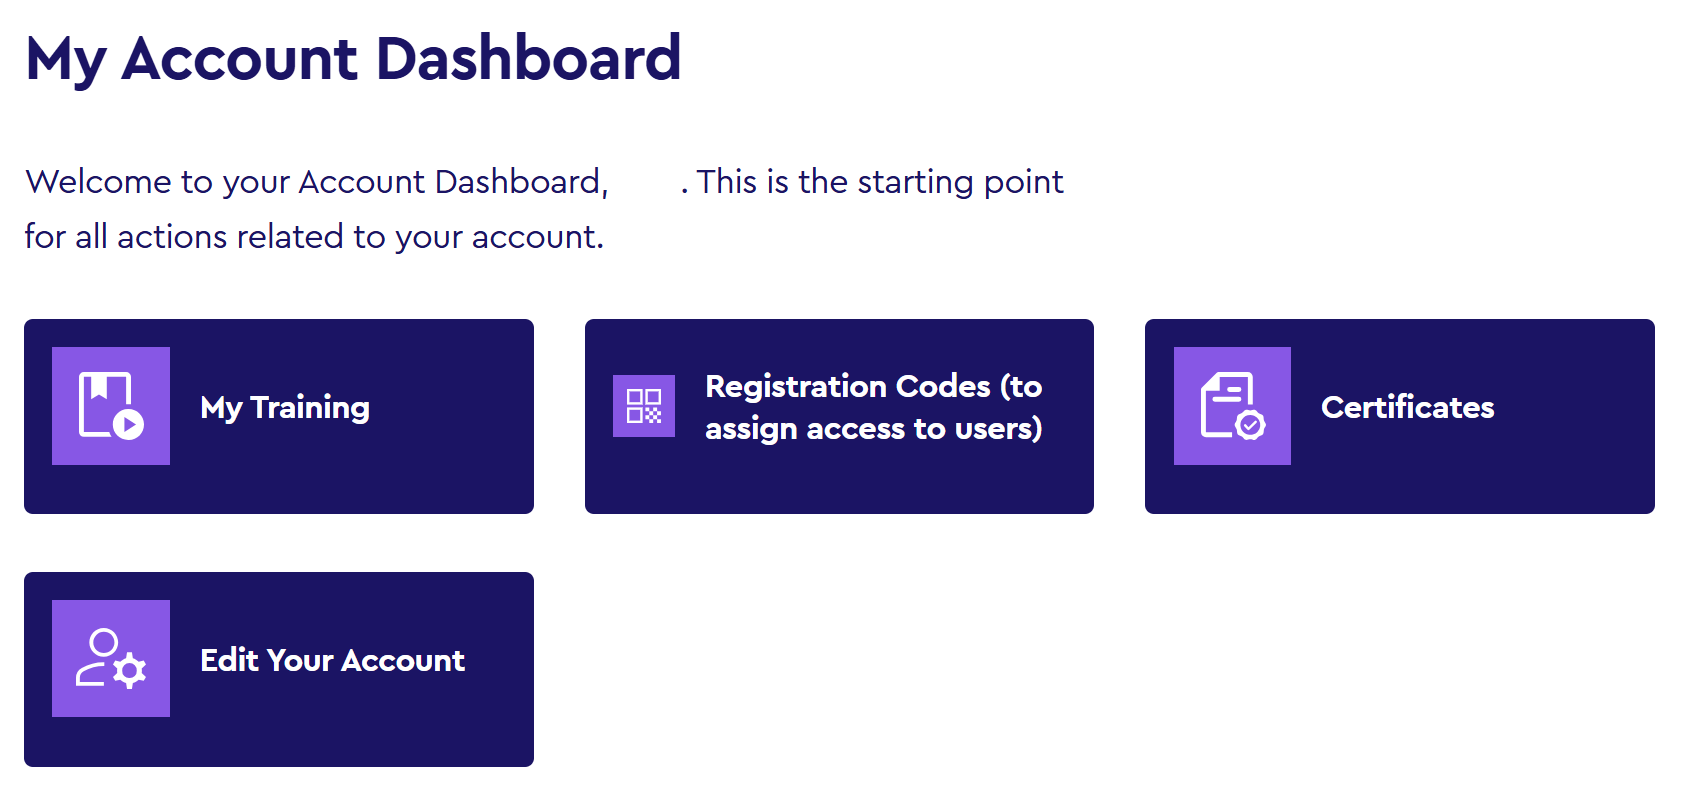Click the gear symbol on the account icon
This screenshot has height=805, width=1695.
tap(130, 670)
